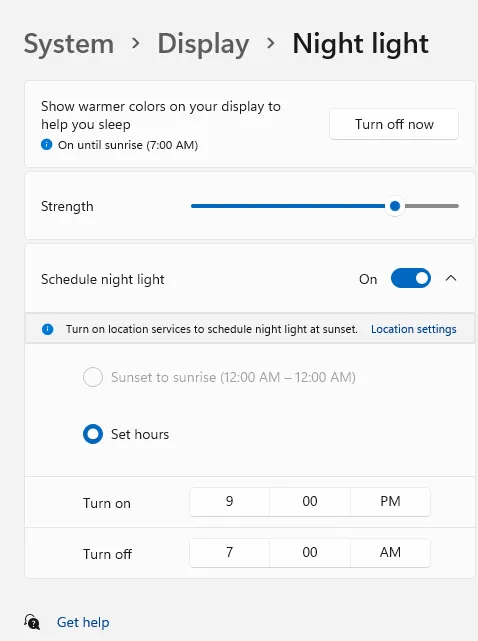The image size is (478, 641).
Task: Click Turn off now button
Action: click(x=394, y=124)
